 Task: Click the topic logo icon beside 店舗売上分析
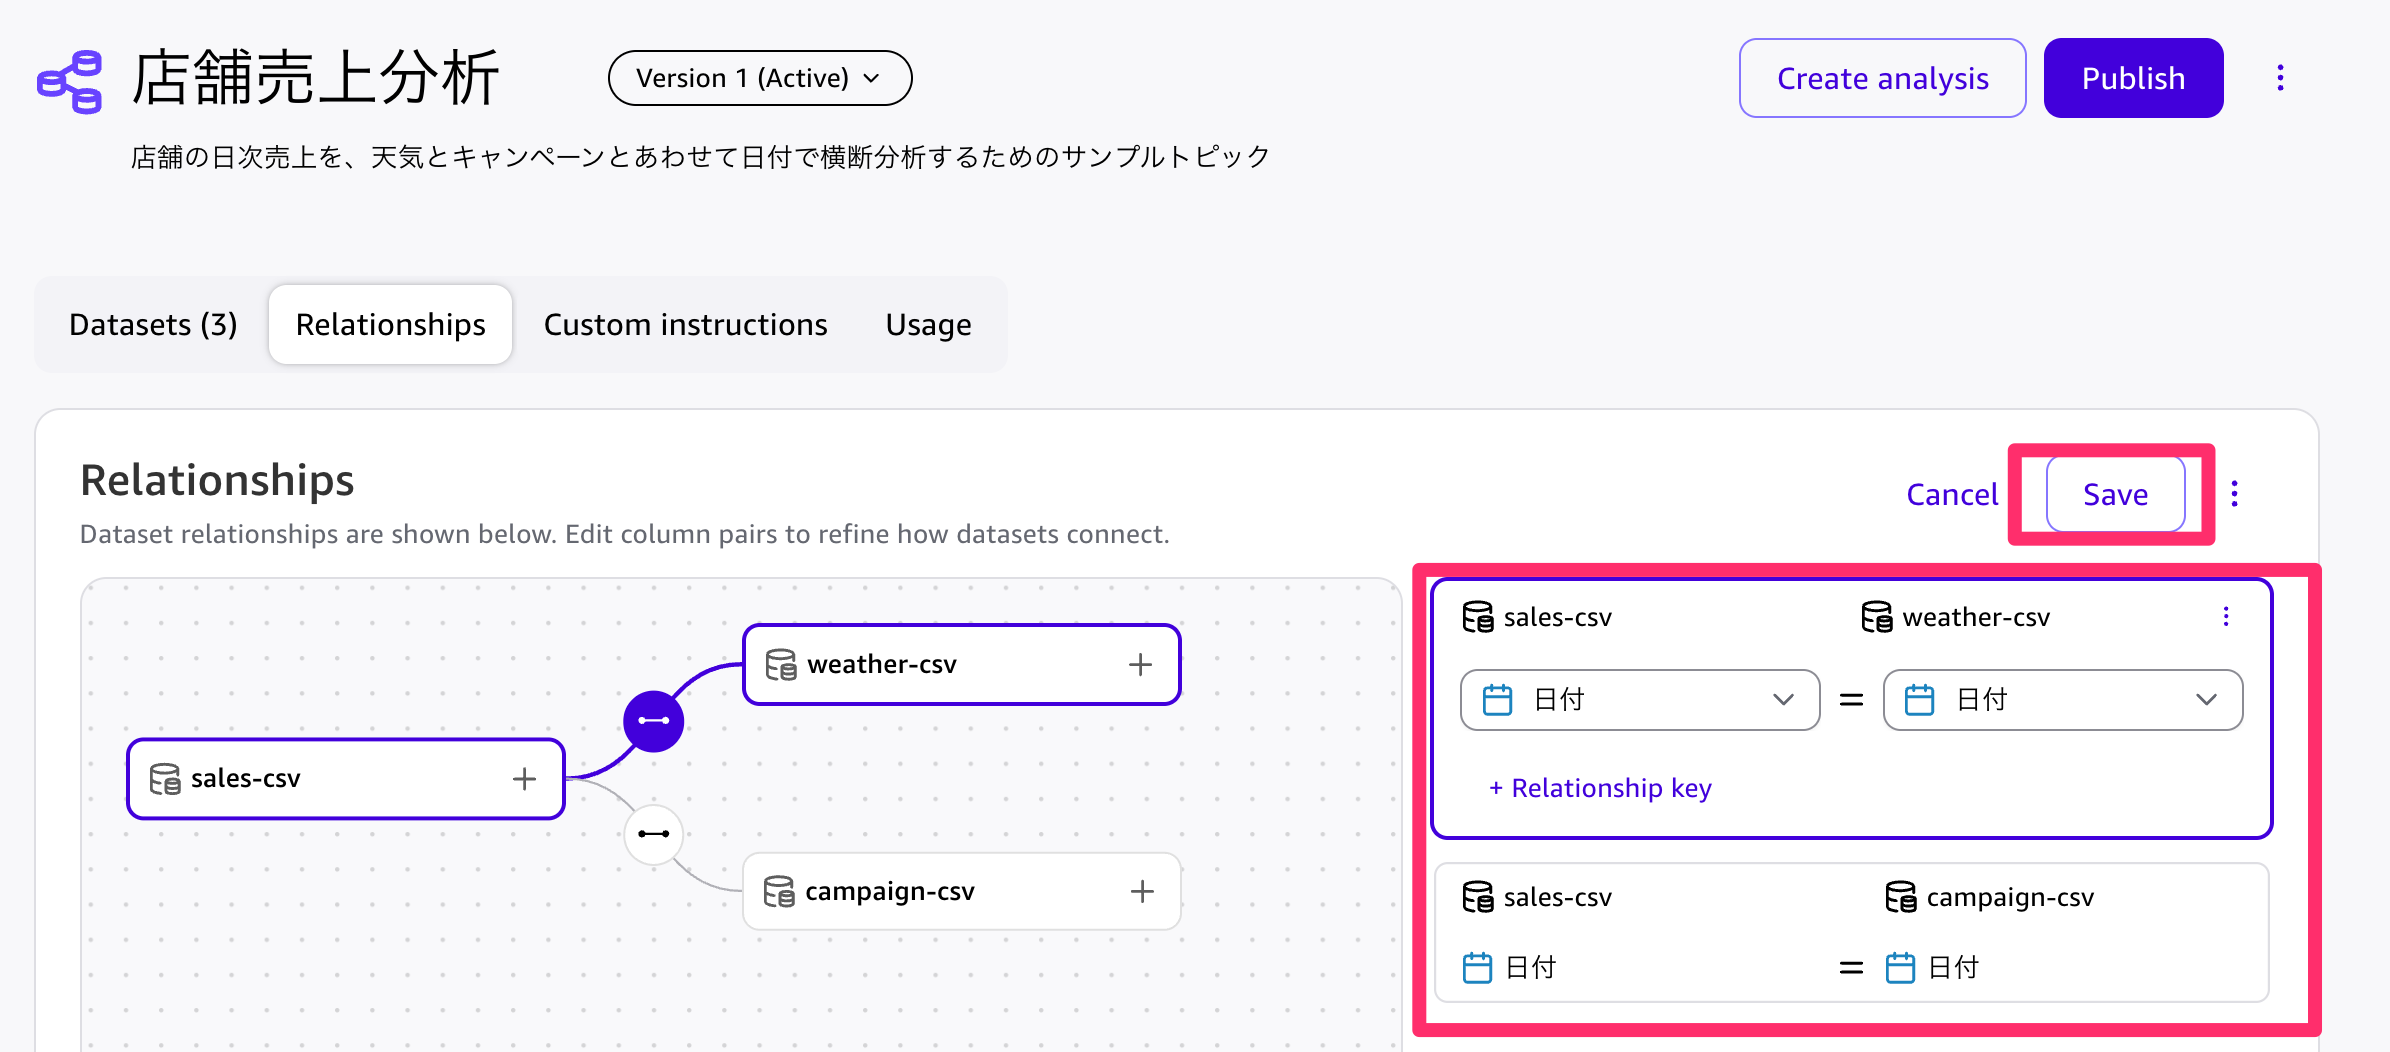[70, 81]
